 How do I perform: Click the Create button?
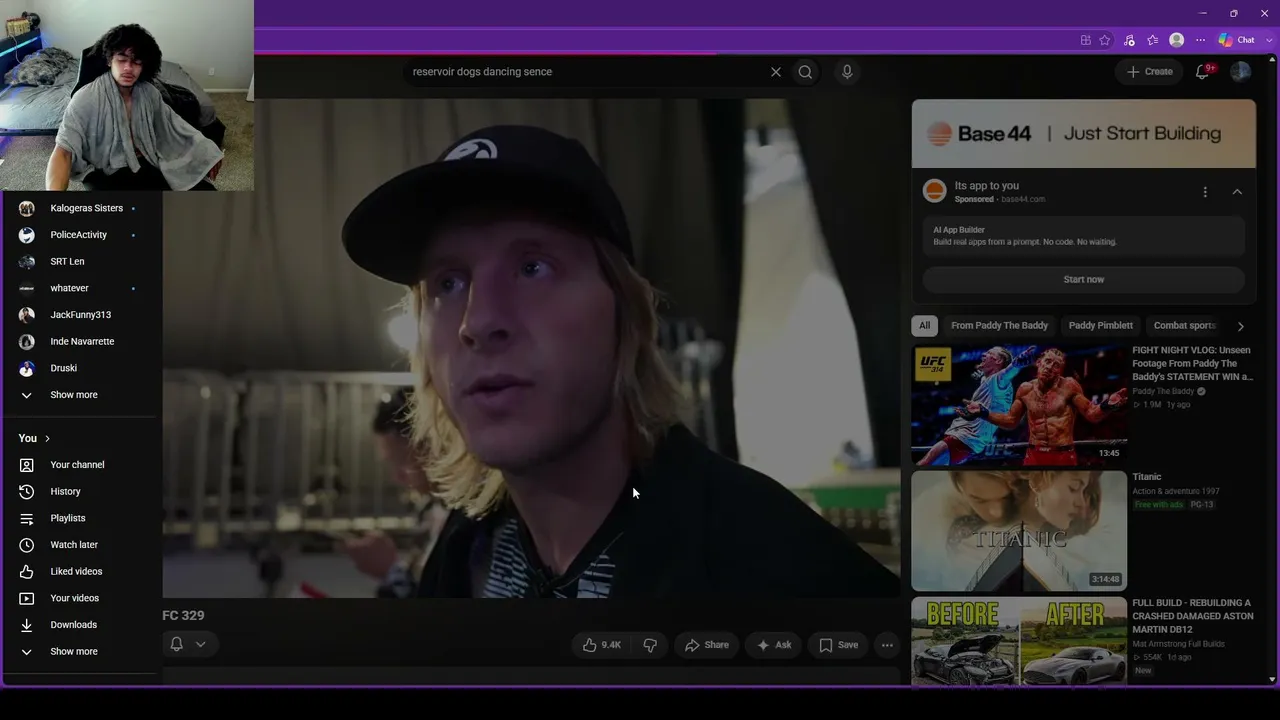[1149, 71]
